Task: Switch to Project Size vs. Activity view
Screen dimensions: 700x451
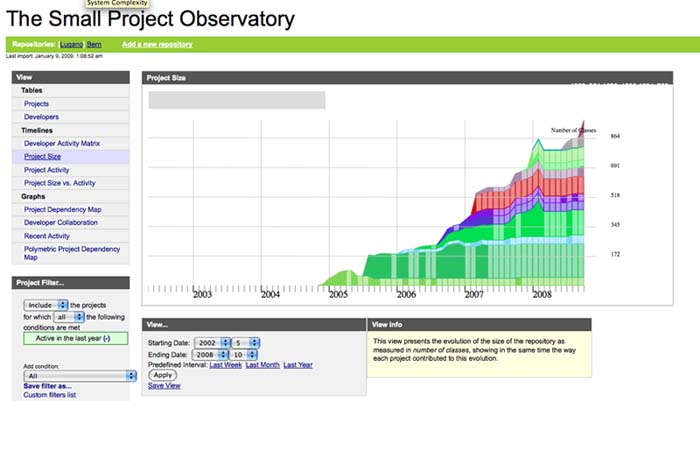Action: click(x=60, y=183)
